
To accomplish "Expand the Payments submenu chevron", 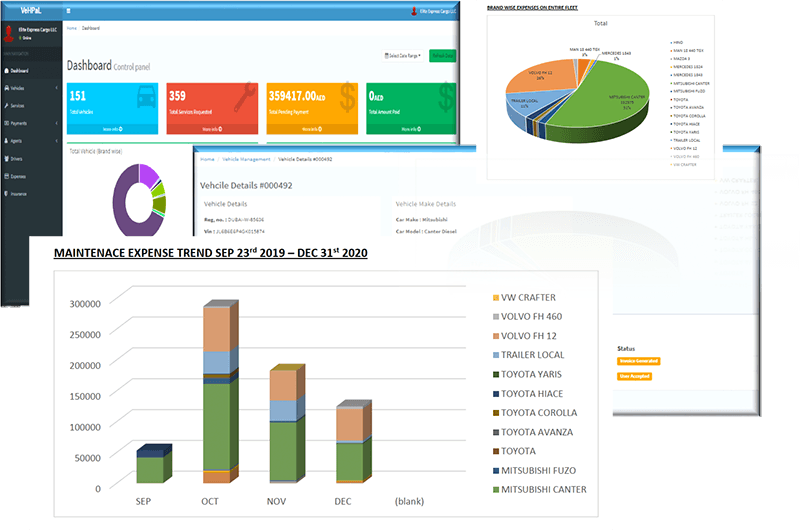I will pyautogui.click(x=57, y=123).
